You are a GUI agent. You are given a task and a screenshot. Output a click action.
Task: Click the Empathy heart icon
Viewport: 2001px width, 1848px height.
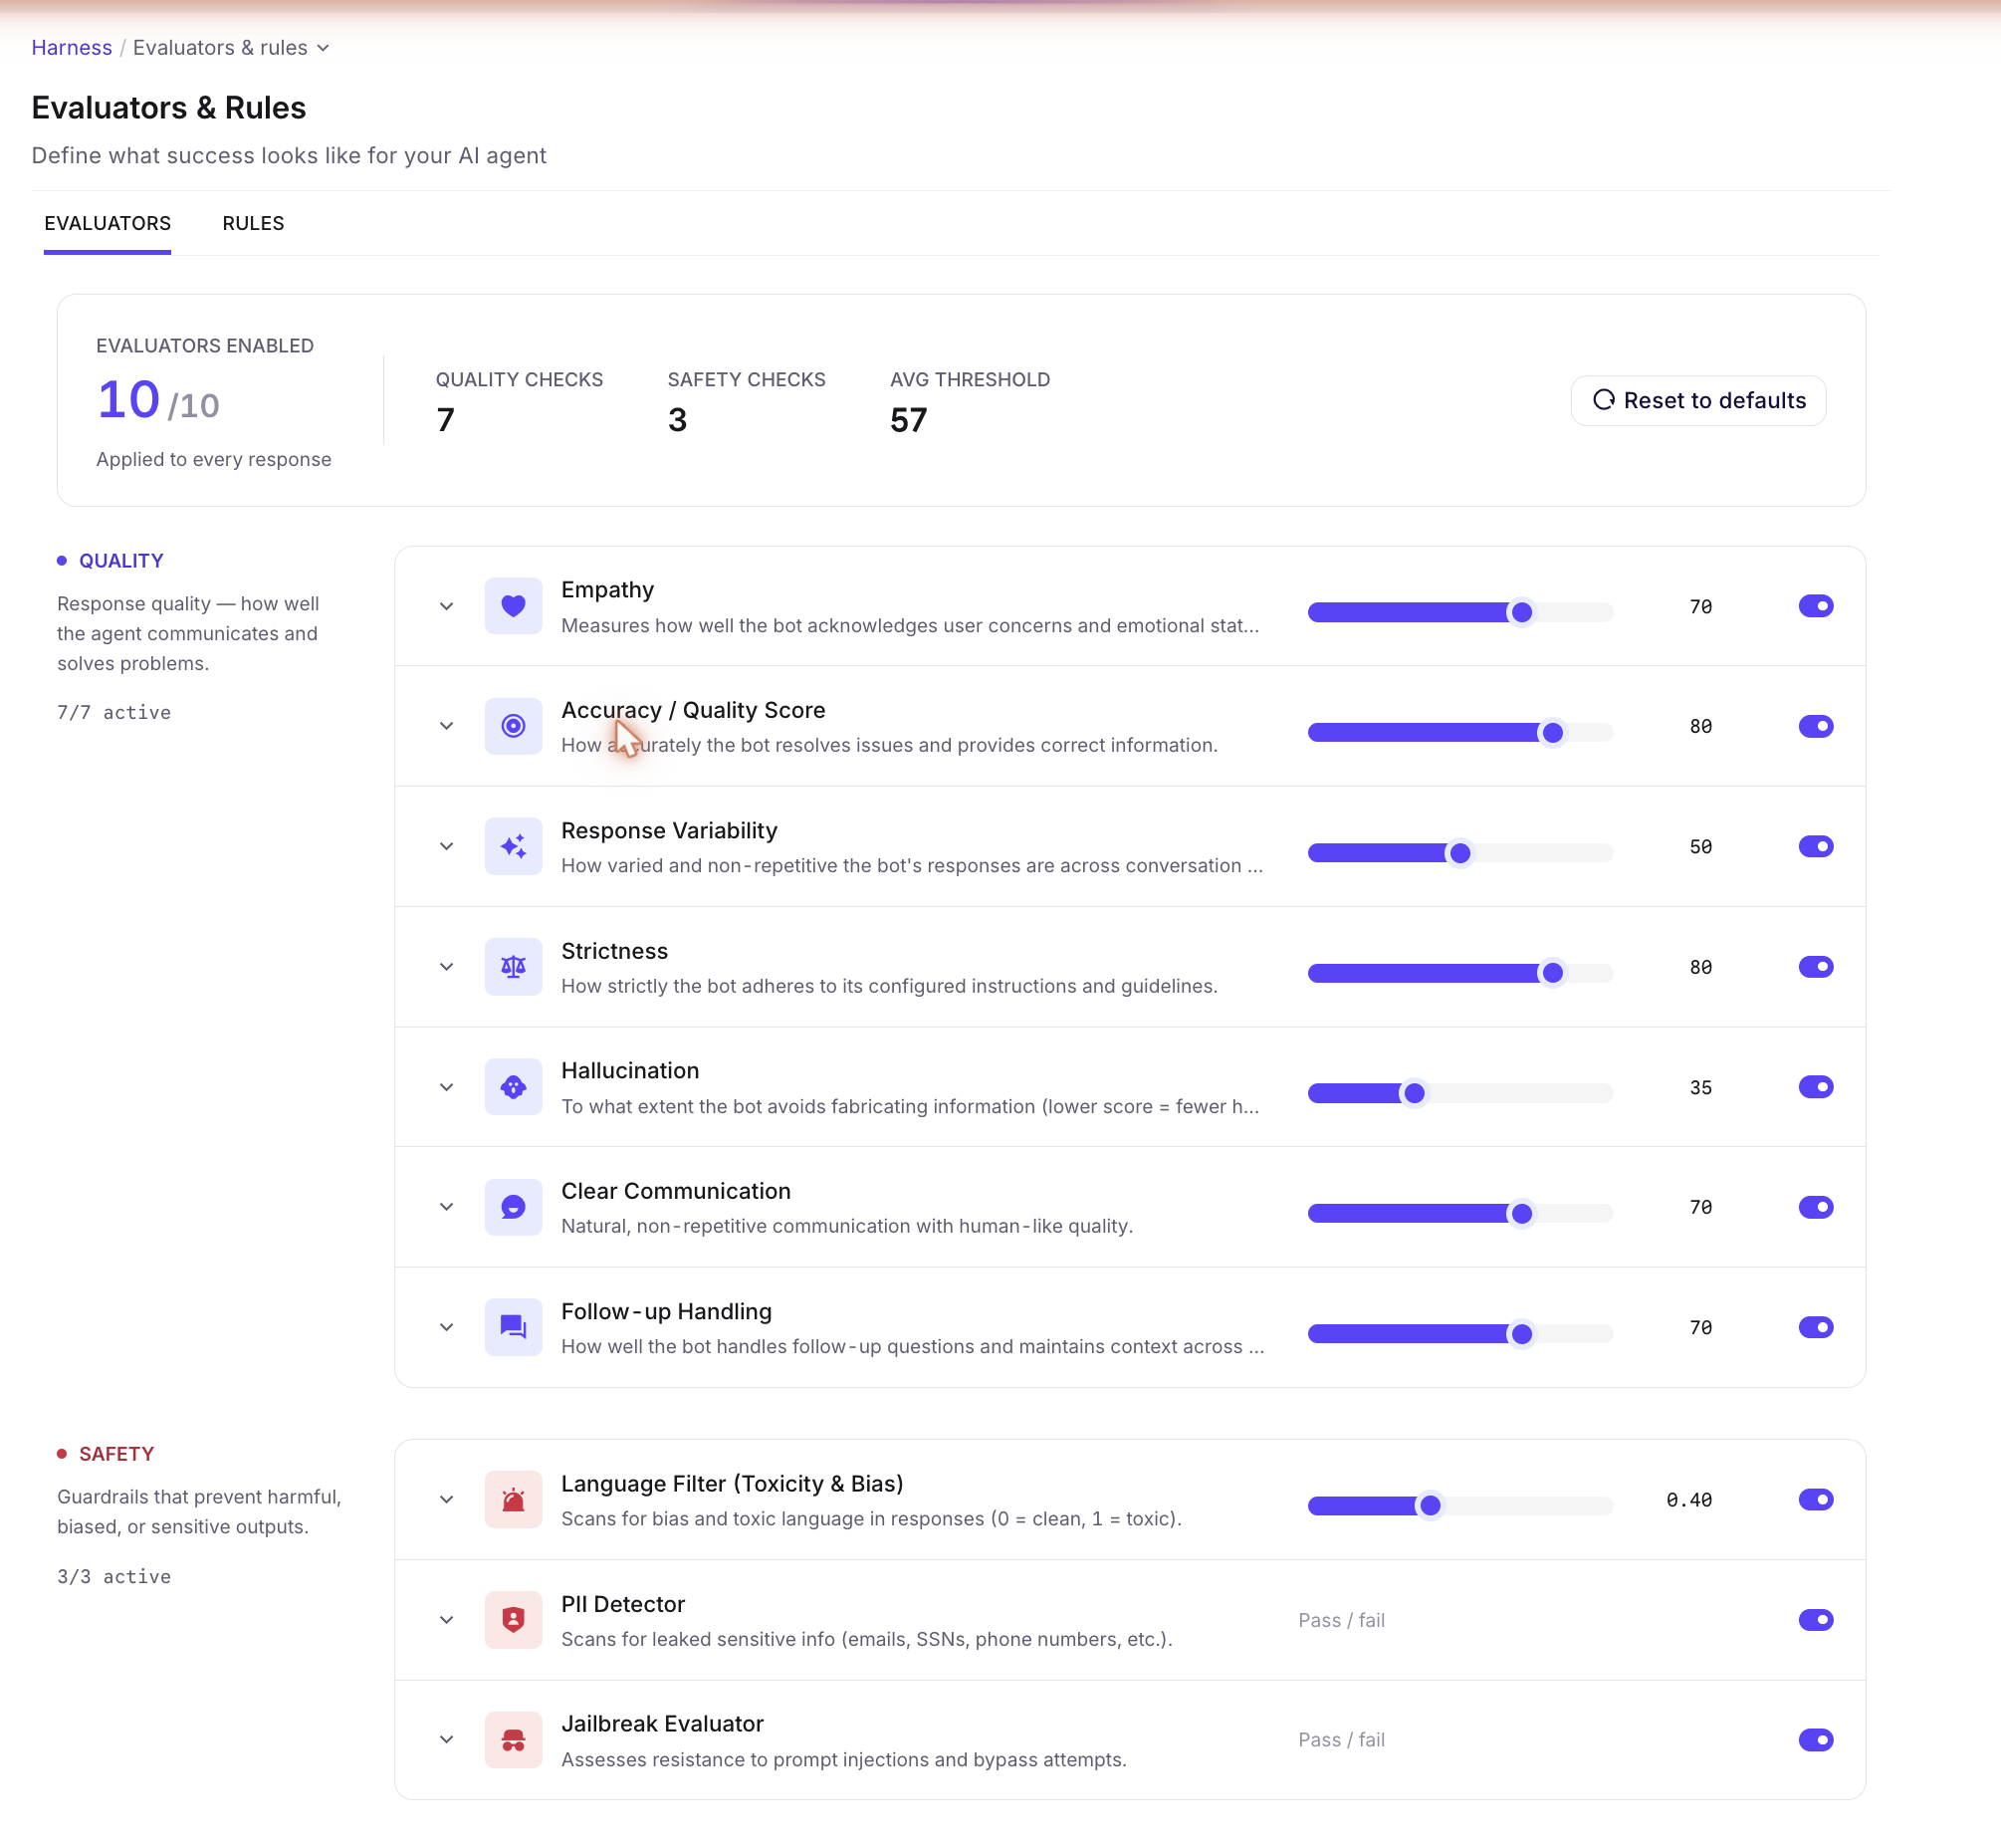point(513,605)
